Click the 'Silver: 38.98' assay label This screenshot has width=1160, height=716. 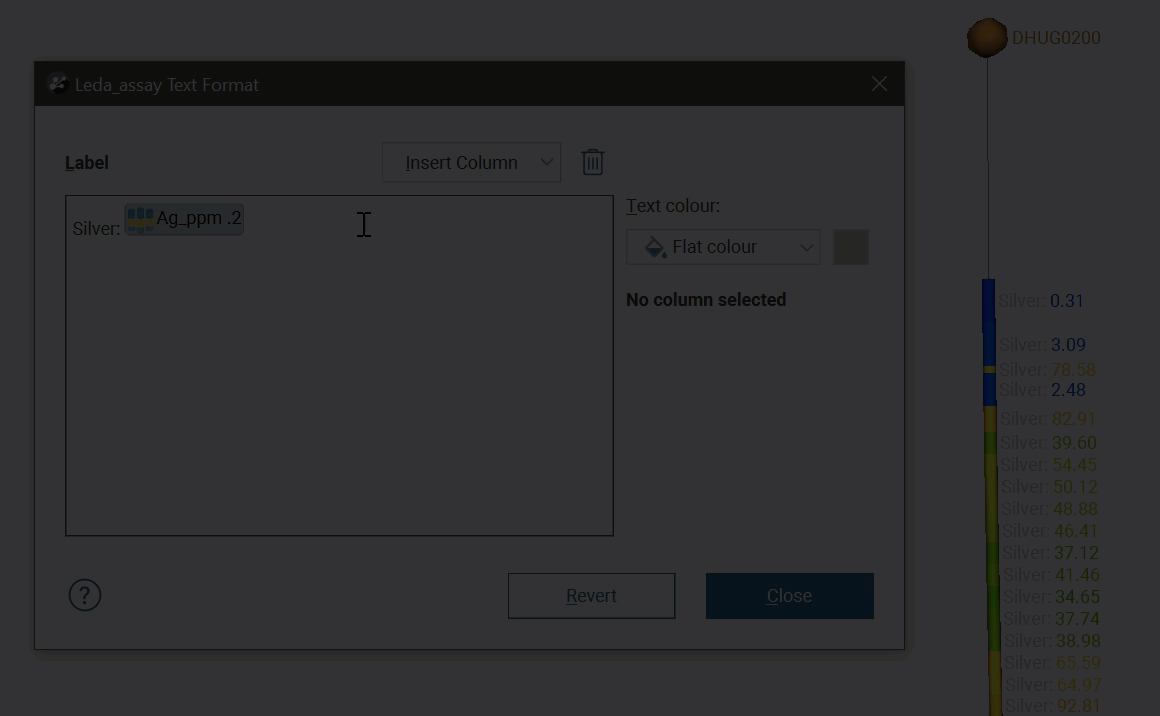point(1052,641)
